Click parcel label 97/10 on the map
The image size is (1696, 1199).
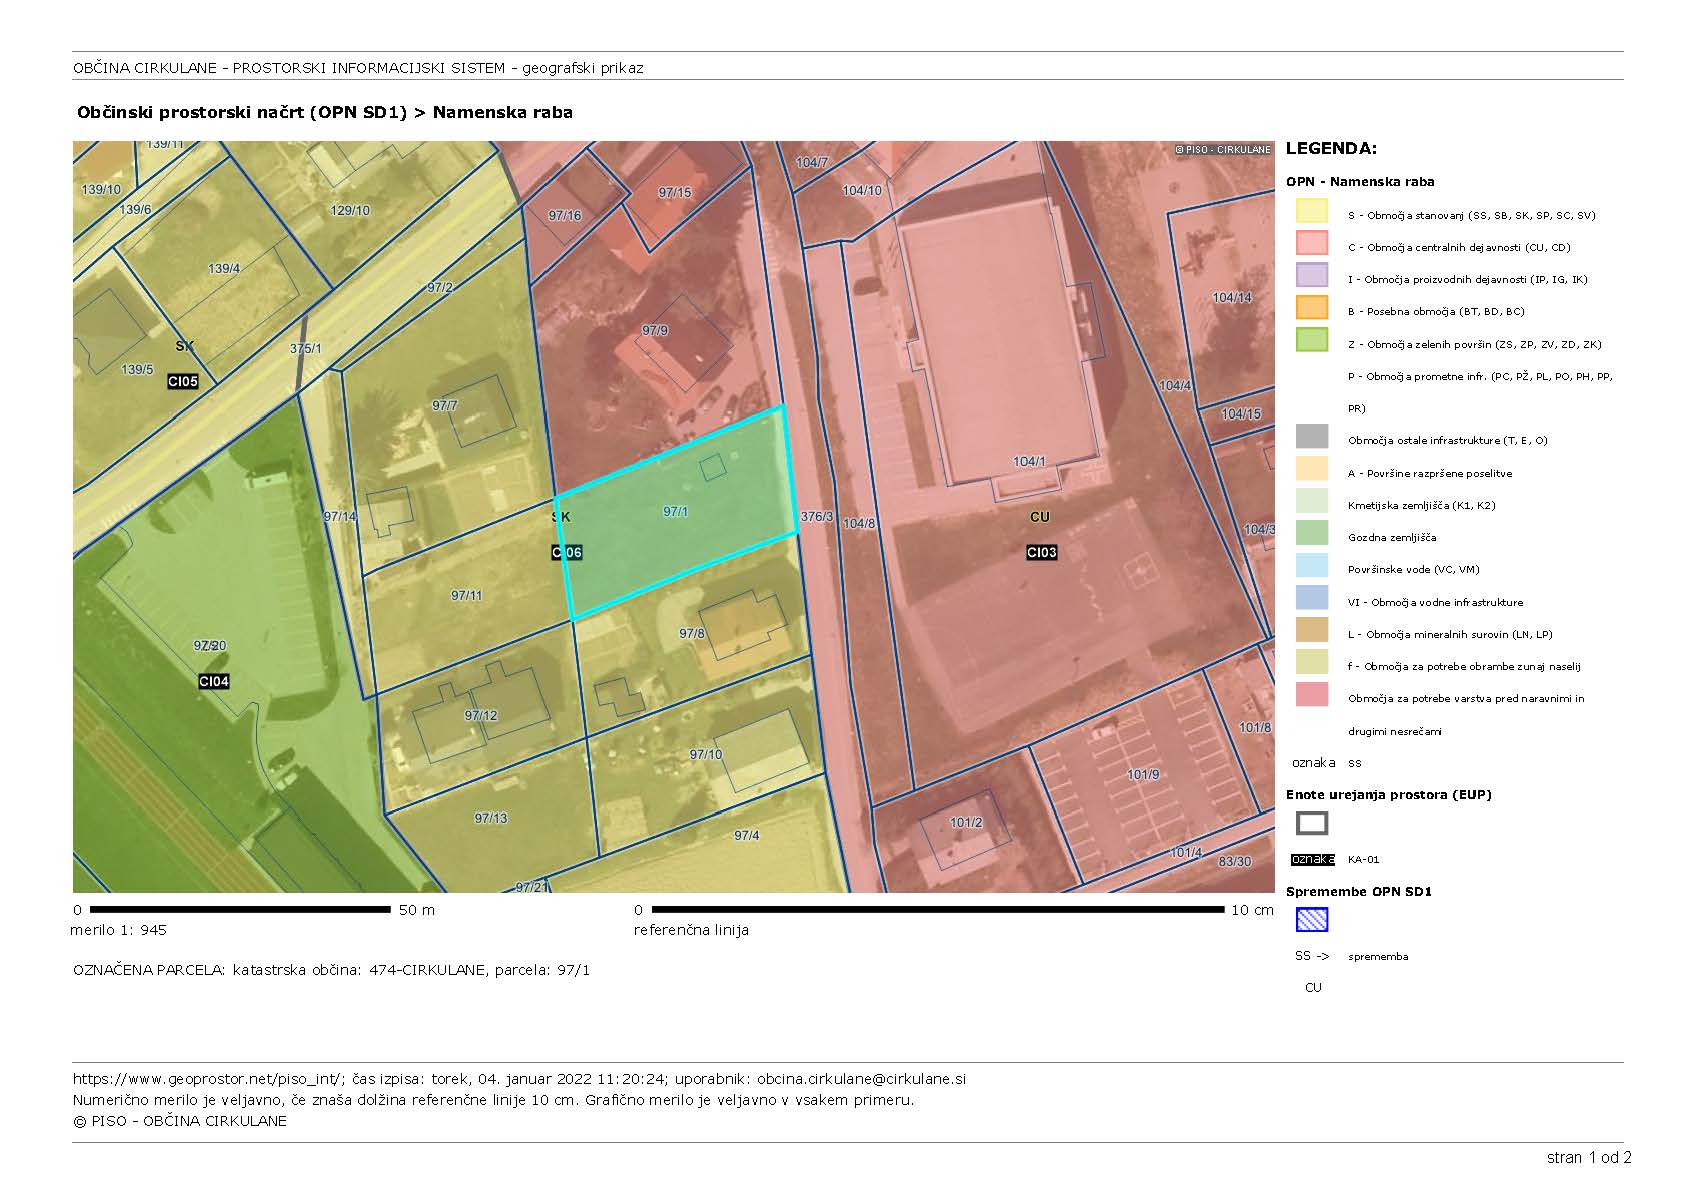coord(706,755)
